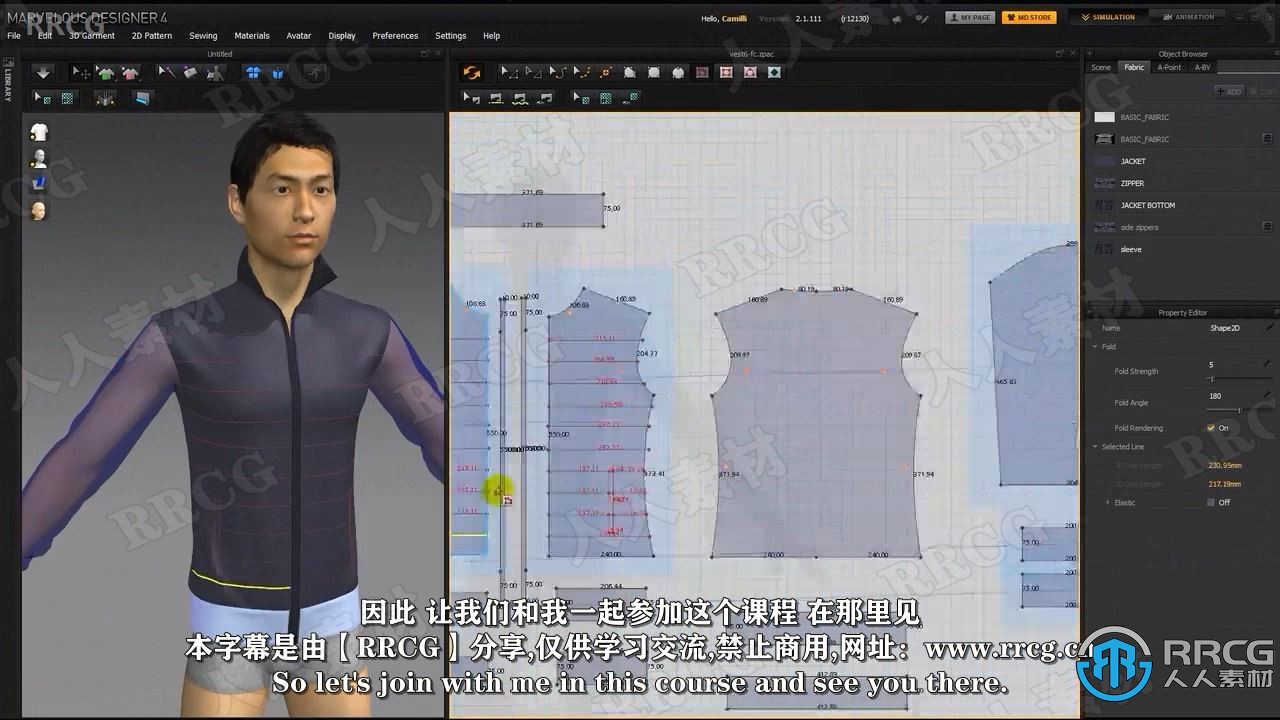Select the 2D Edit Pattern tool
This screenshot has width=1280, height=720.
coord(509,73)
